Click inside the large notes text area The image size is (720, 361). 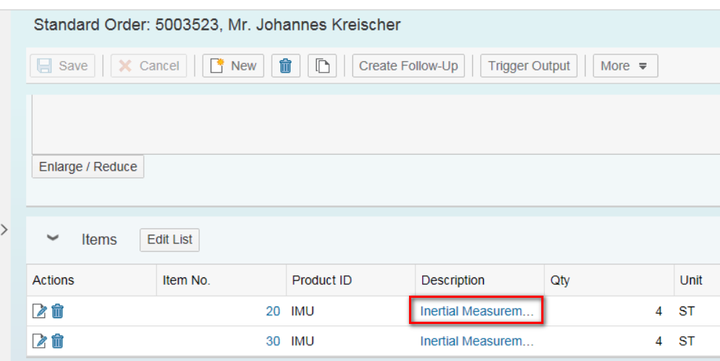[376, 124]
